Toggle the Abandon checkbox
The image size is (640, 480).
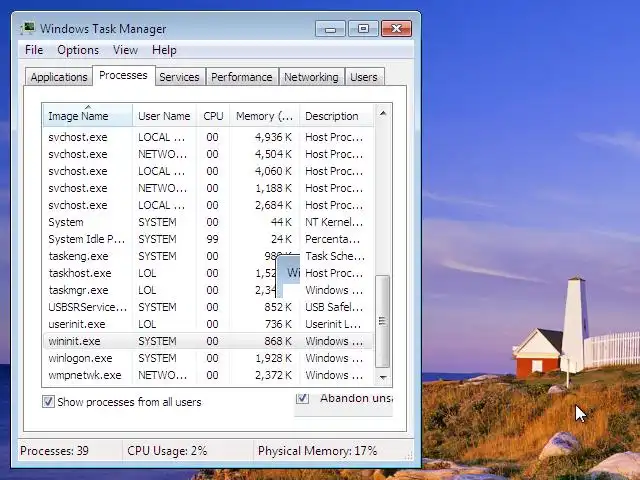tap(302, 398)
